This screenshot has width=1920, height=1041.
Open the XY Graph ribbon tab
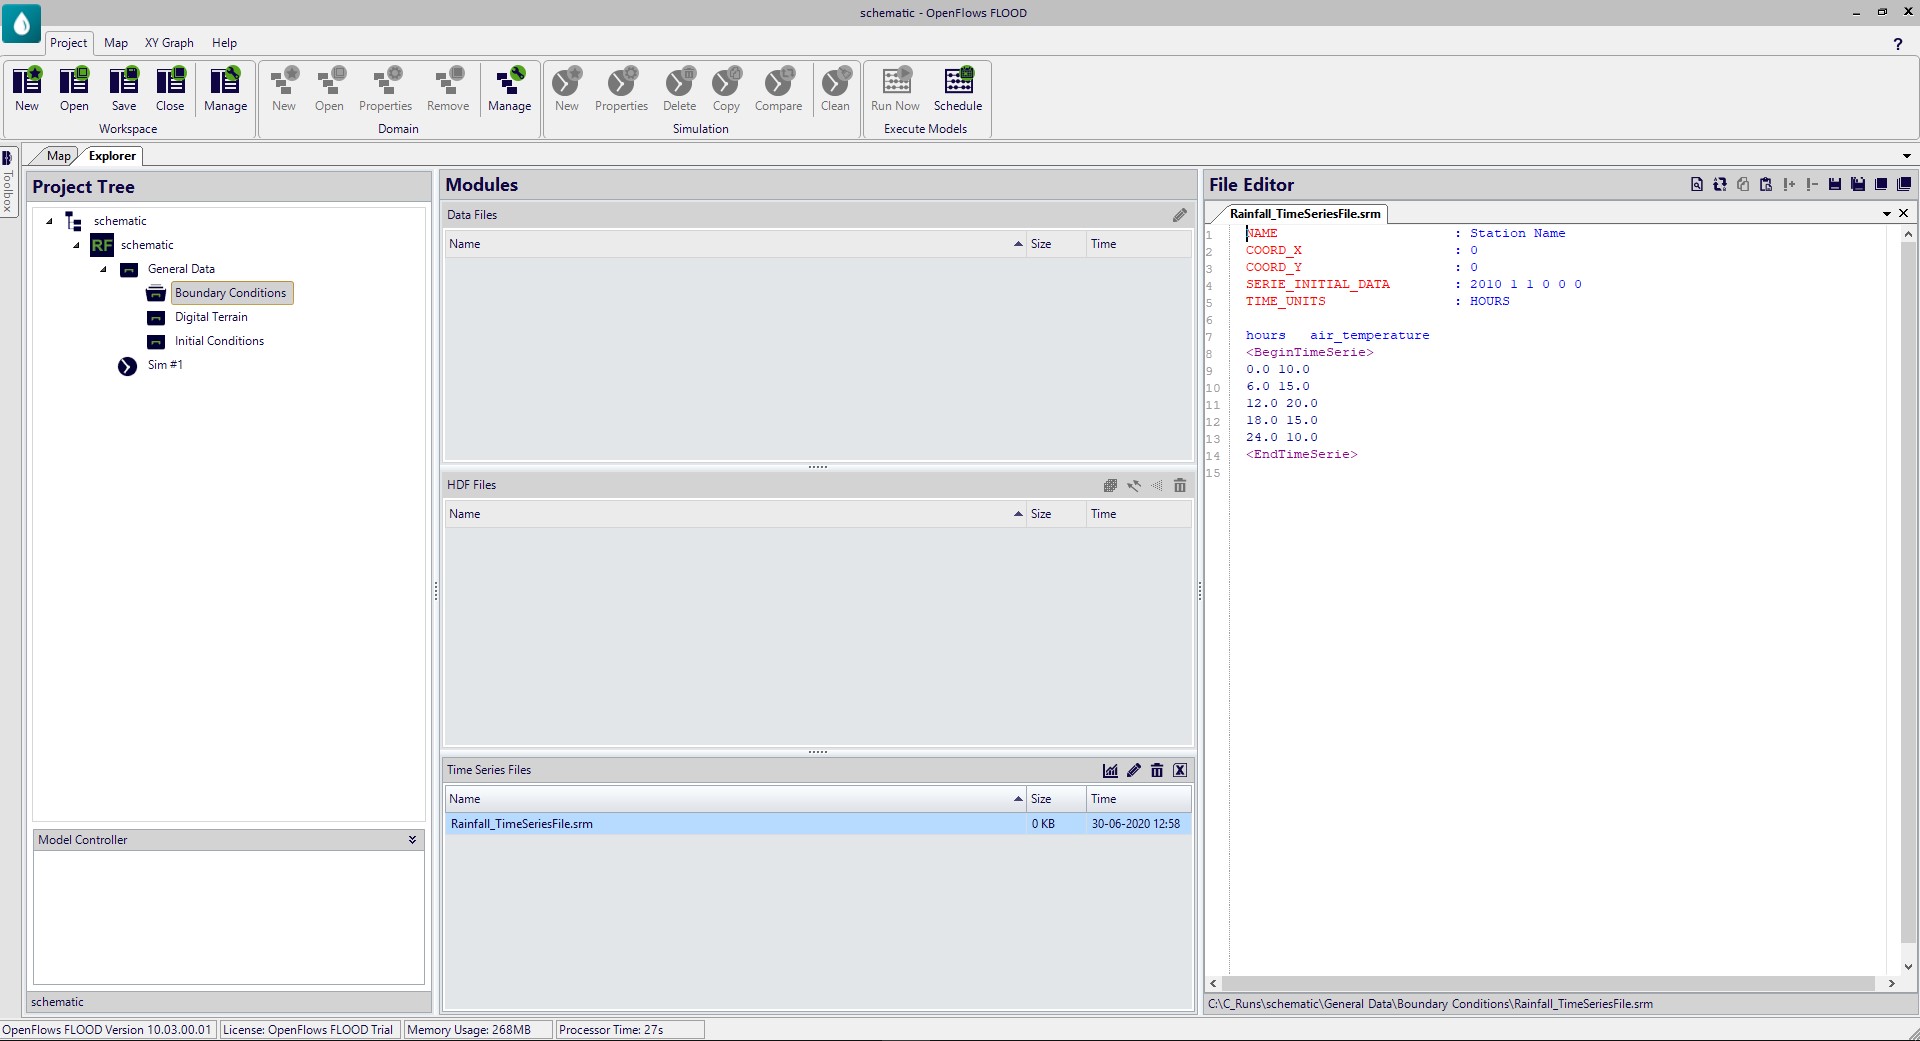[x=169, y=43]
